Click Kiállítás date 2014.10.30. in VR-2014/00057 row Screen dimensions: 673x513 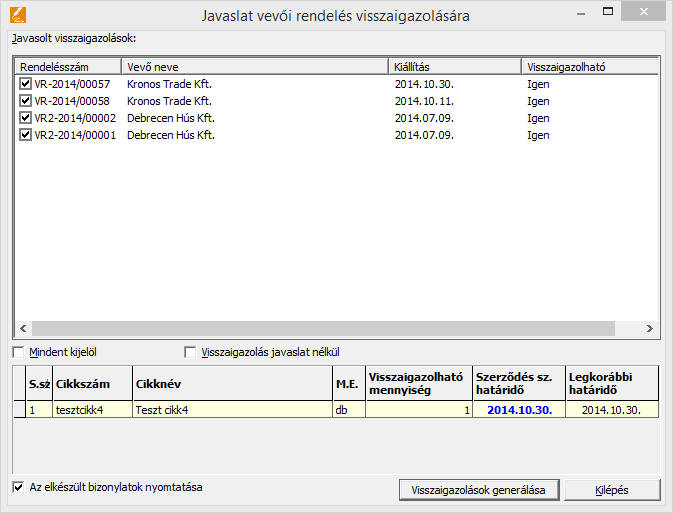pyautogui.click(x=424, y=84)
